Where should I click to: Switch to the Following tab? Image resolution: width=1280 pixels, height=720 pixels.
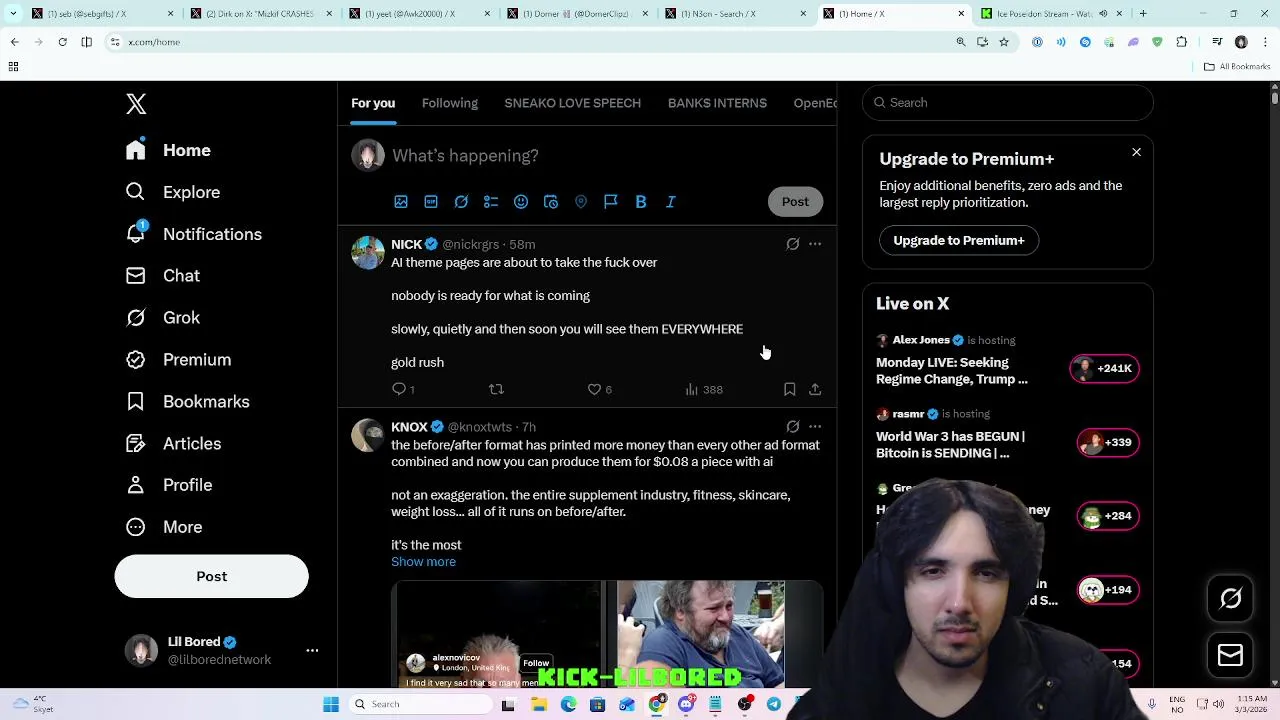[450, 103]
